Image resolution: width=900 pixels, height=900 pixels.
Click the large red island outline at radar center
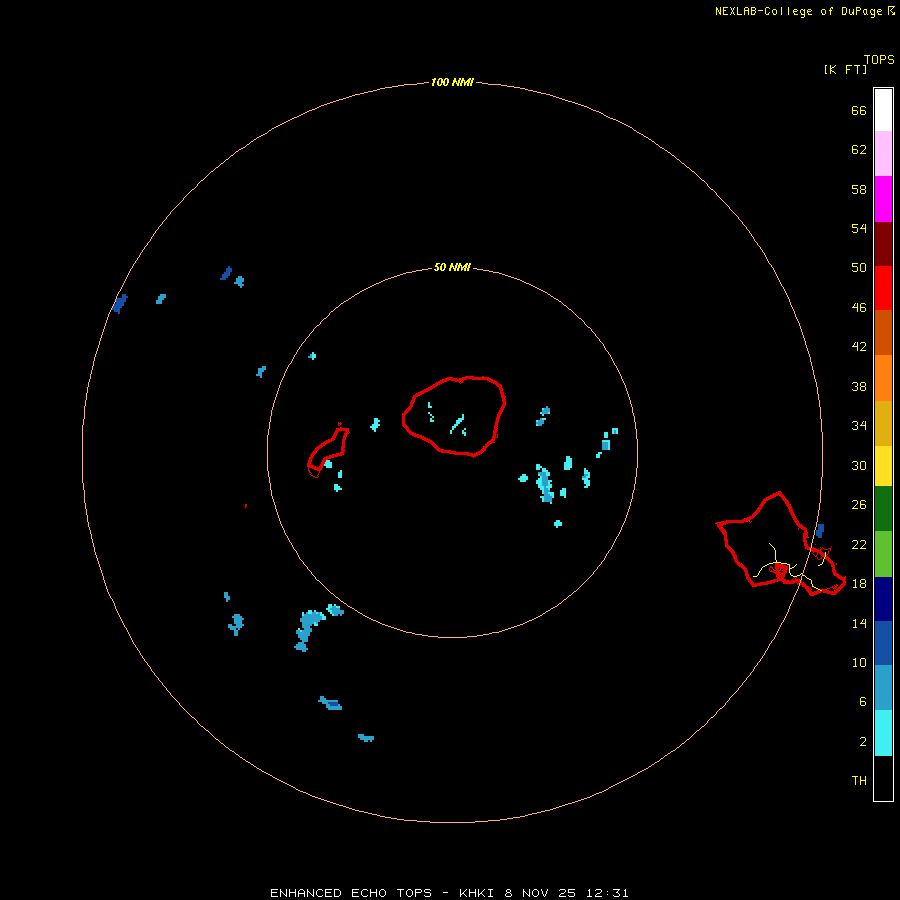[x=454, y=416]
